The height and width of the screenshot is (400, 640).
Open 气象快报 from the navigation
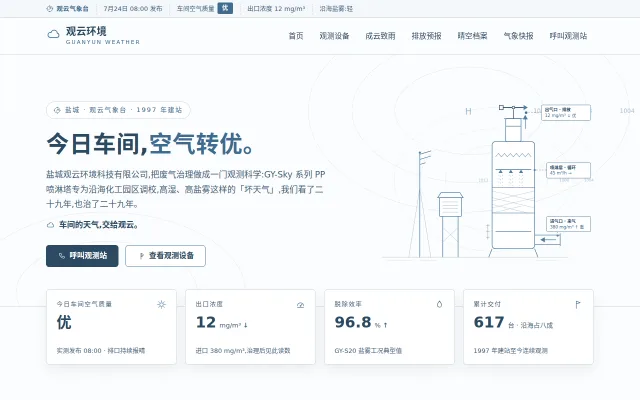click(519, 36)
